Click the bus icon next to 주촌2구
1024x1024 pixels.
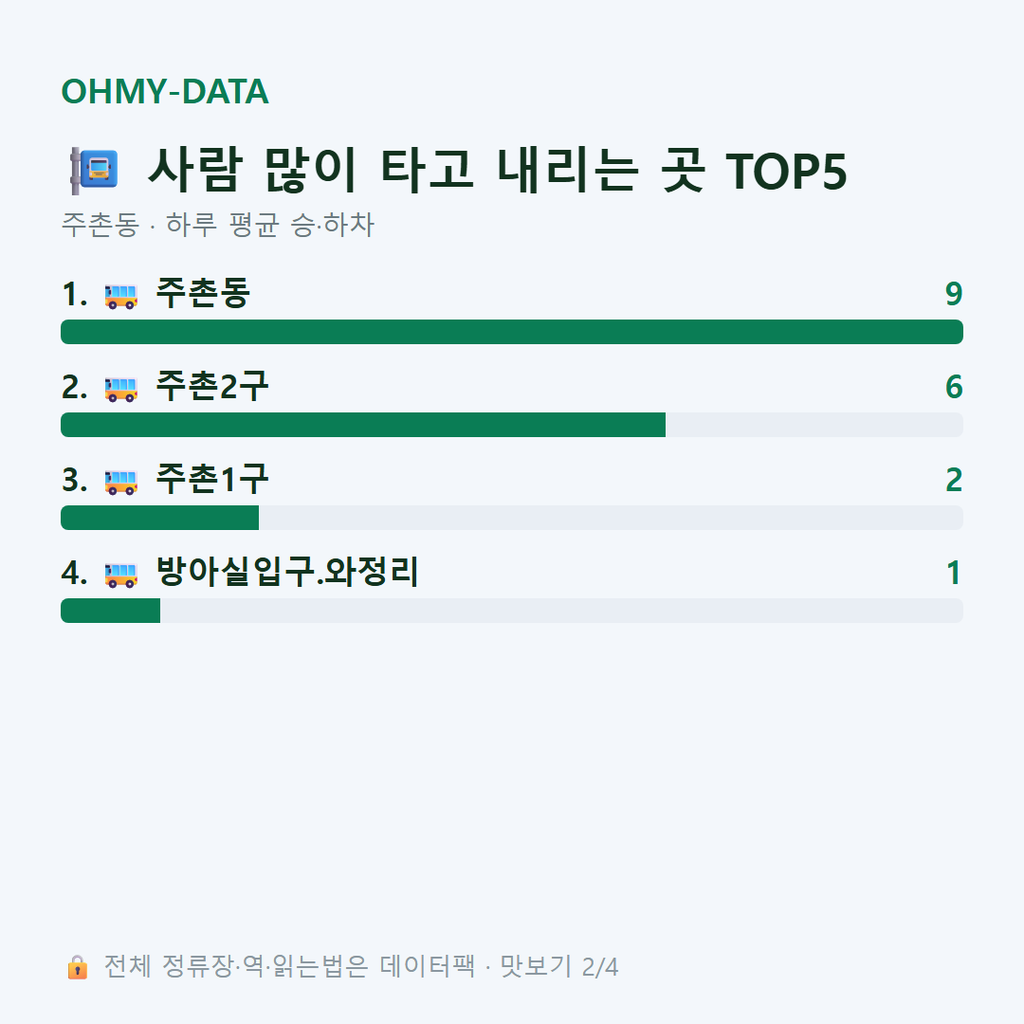(121, 389)
